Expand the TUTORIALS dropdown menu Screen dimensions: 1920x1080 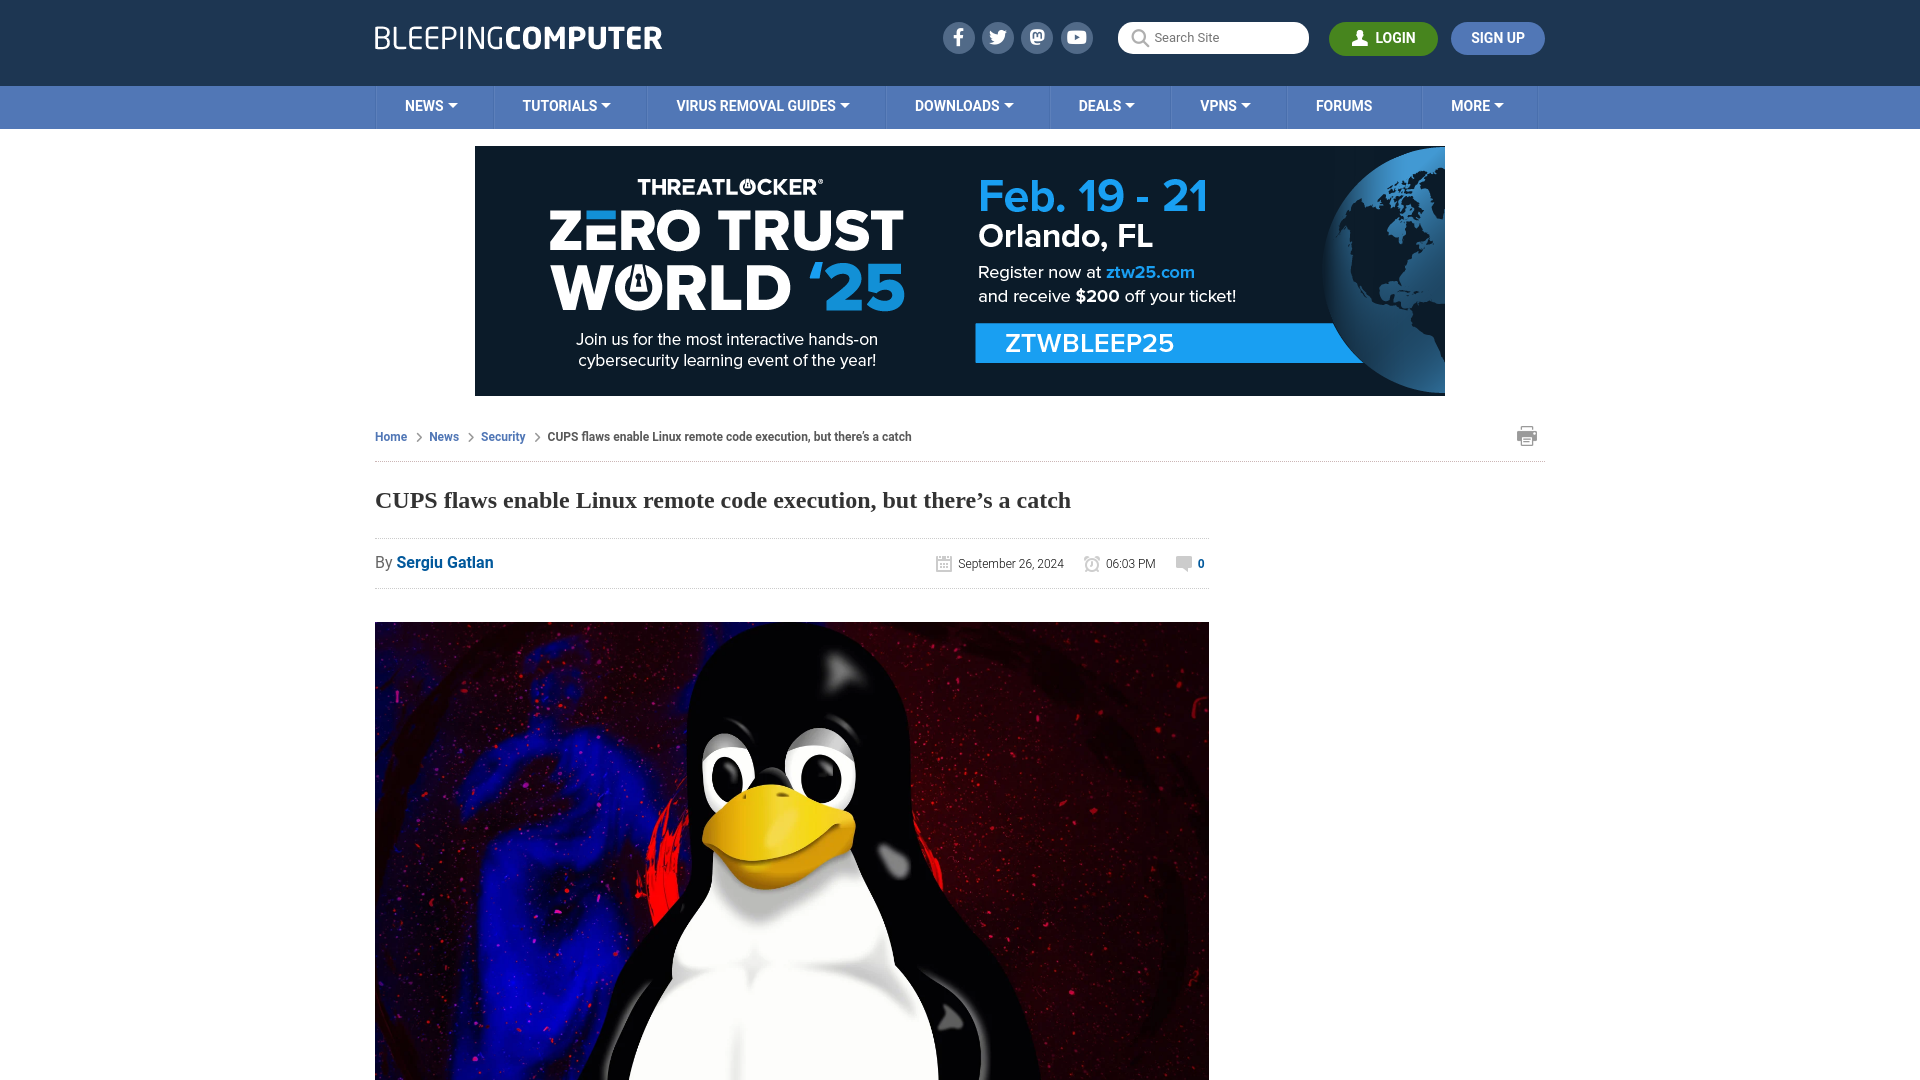point(564,105)
